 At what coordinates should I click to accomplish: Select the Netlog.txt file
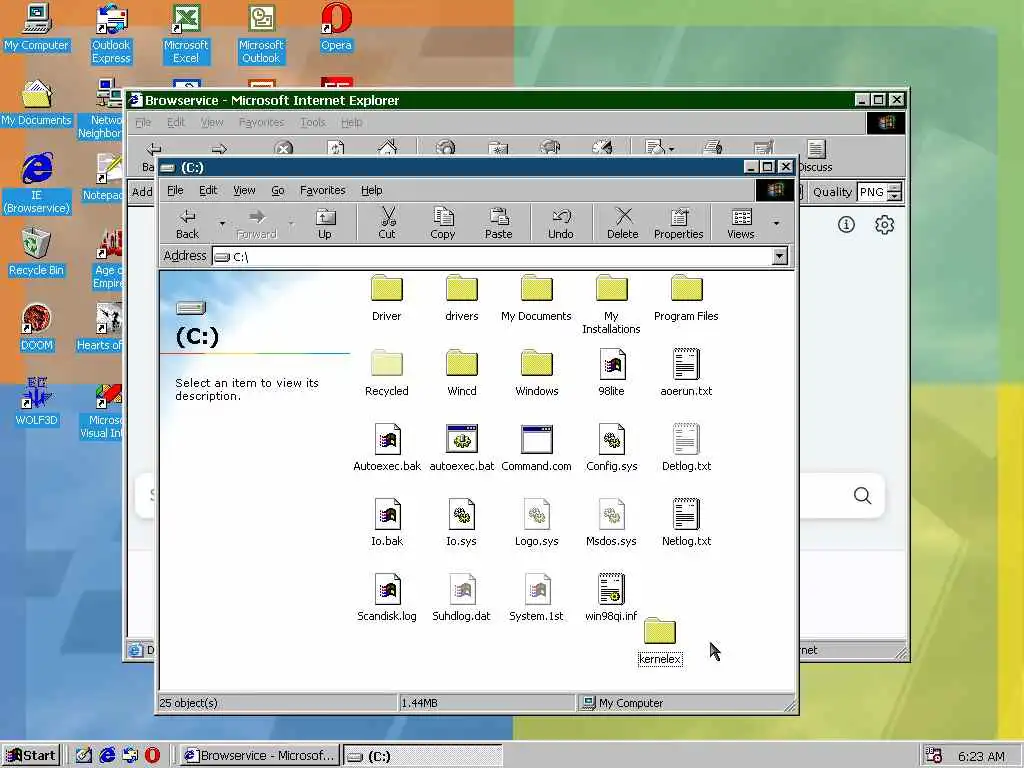(686, 523)
